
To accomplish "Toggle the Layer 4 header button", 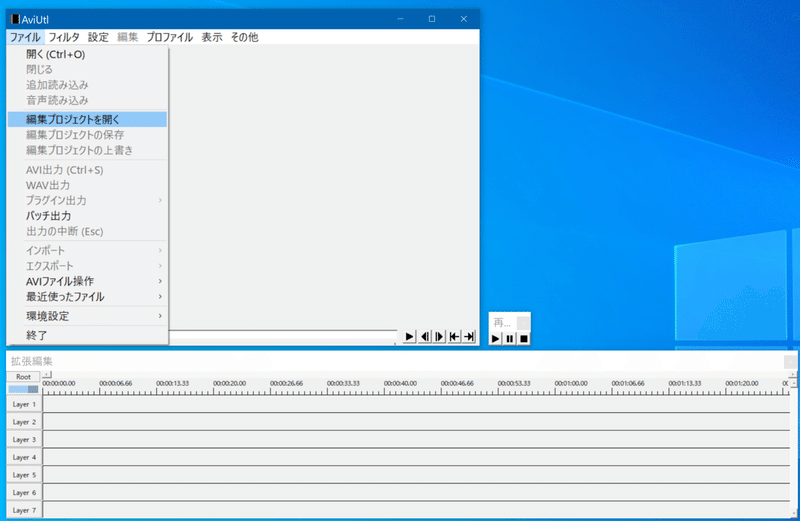I will coord(24,457).
